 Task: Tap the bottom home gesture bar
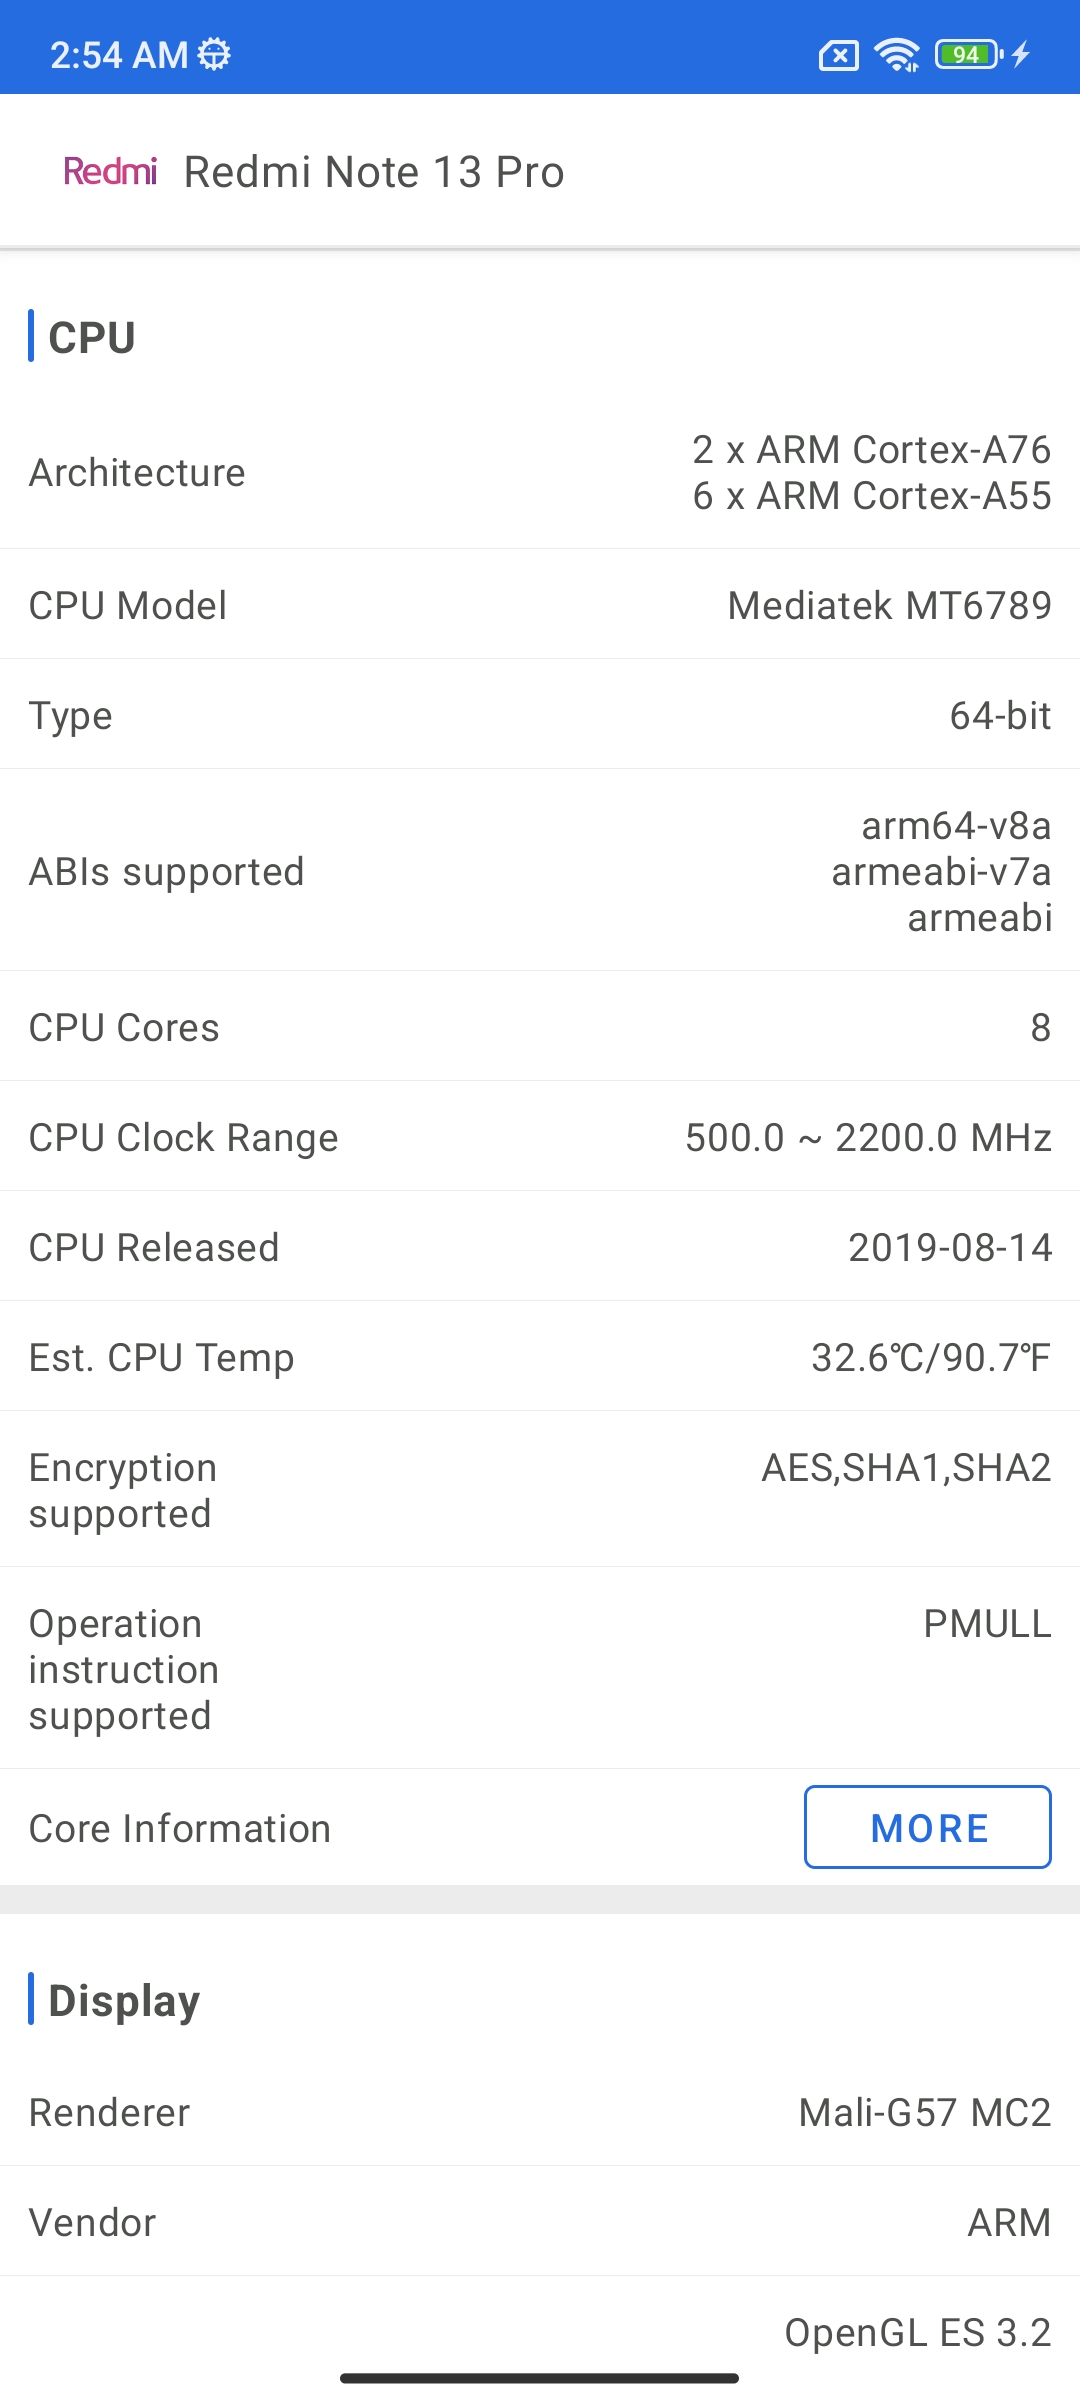[x=539, y=2378]
